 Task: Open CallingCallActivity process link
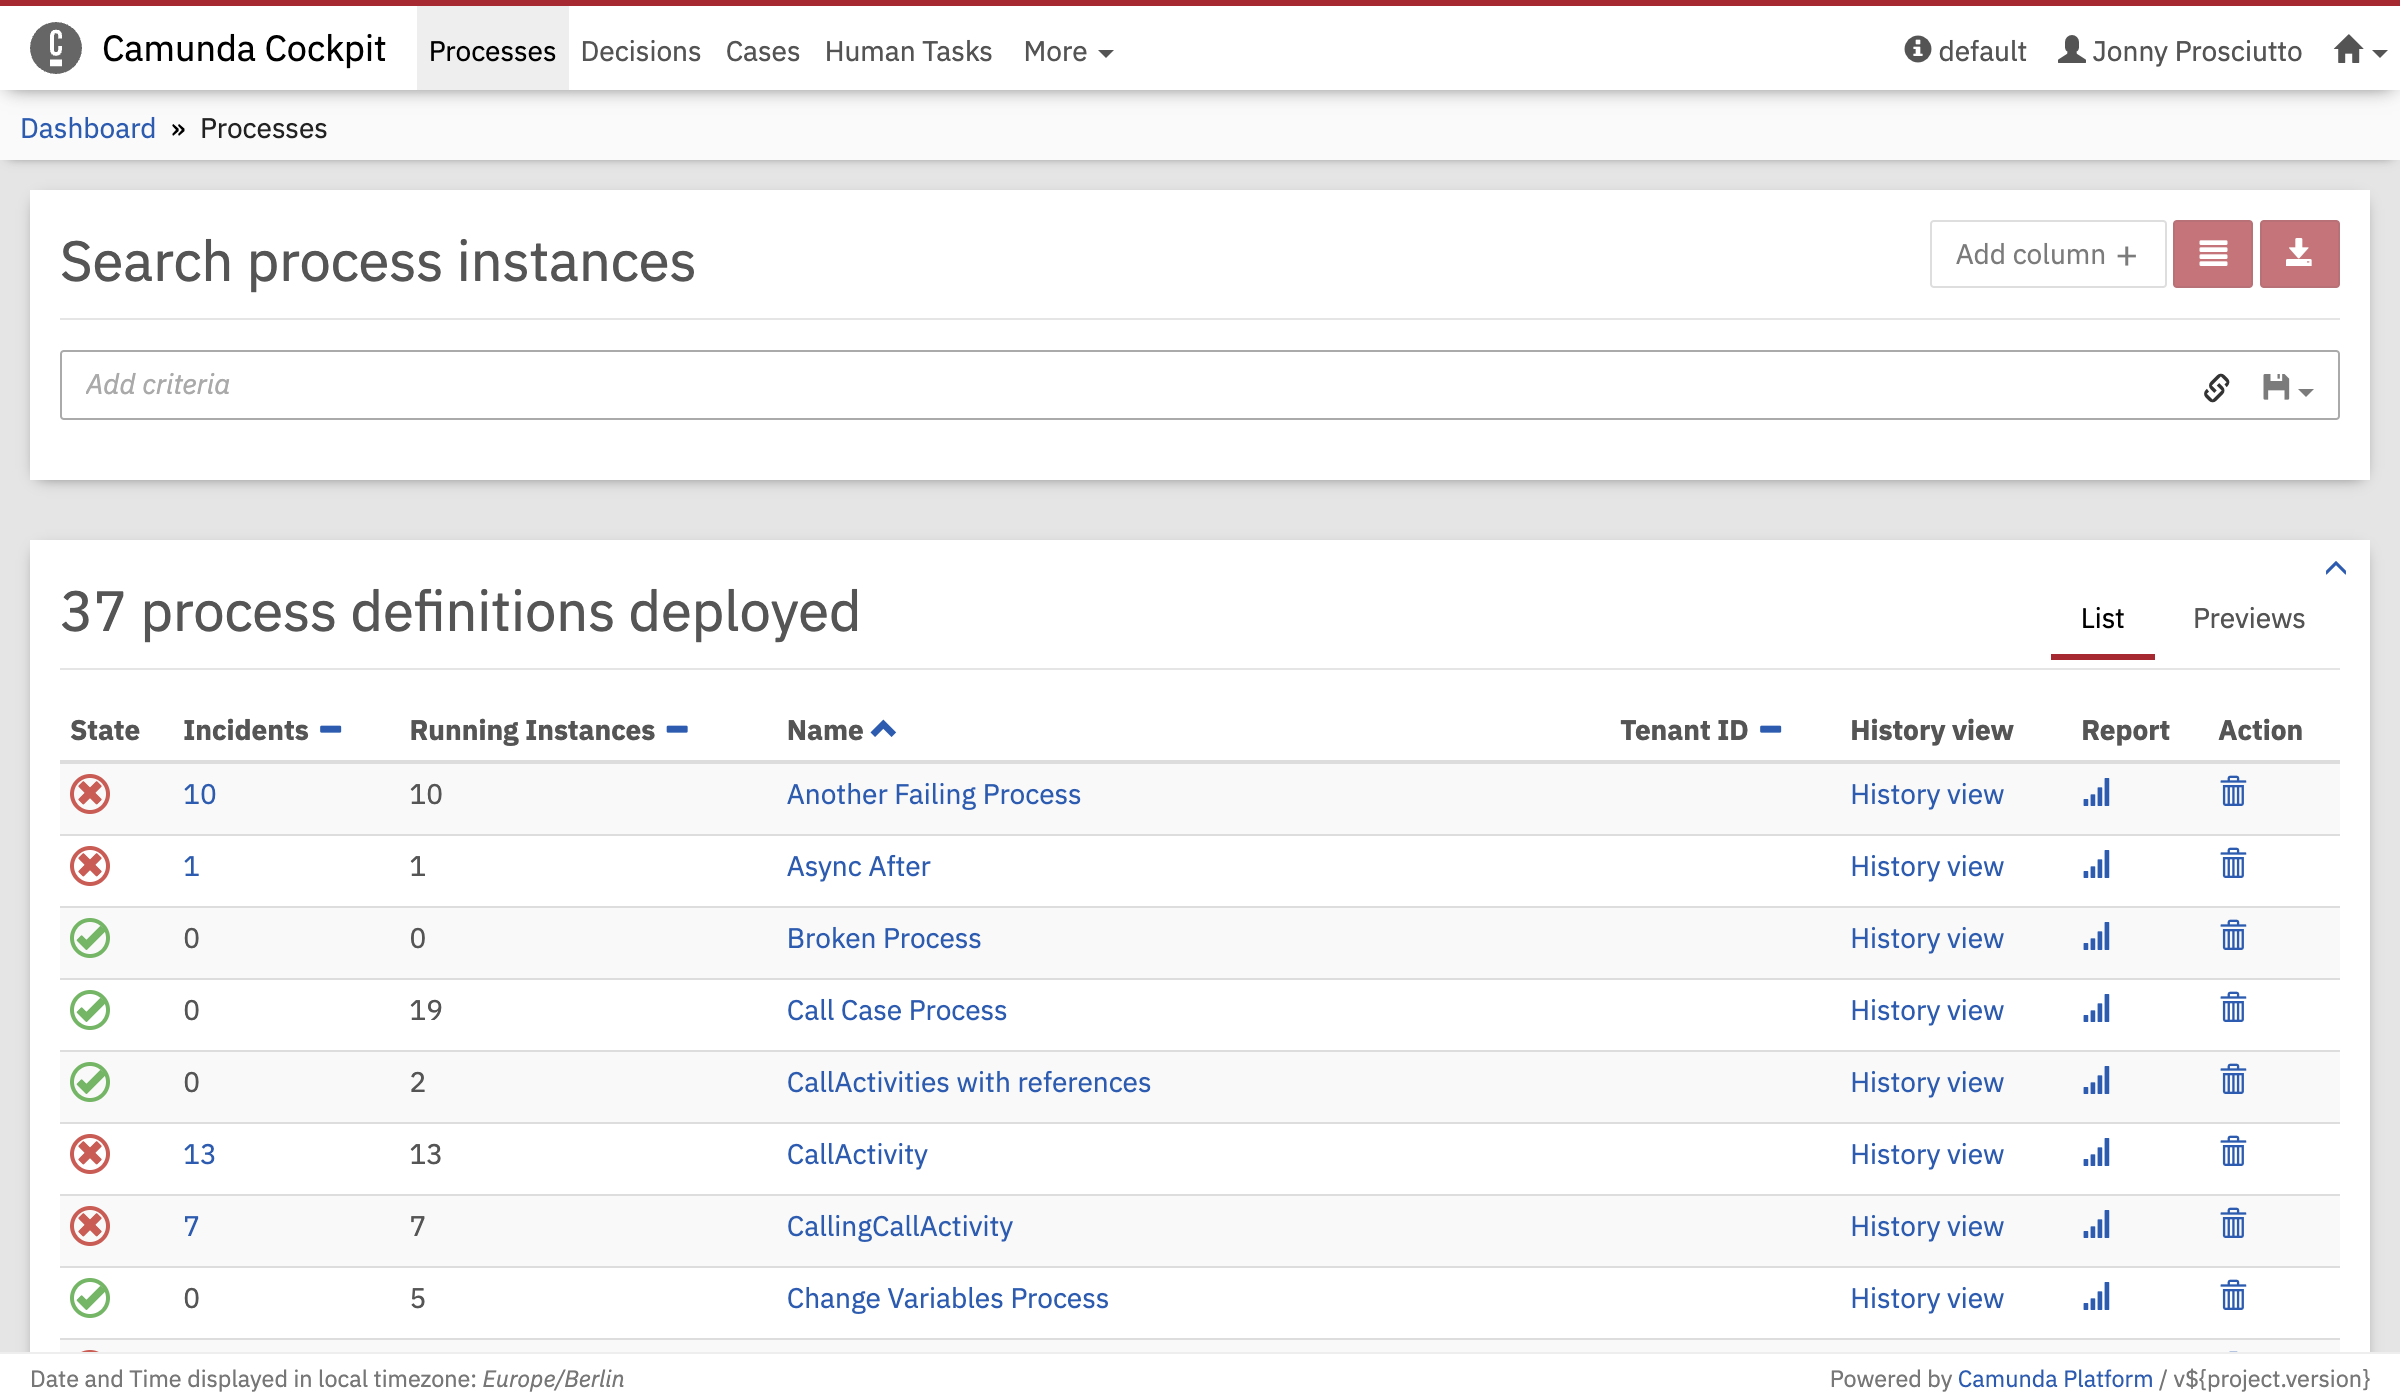click(899, 1226)
